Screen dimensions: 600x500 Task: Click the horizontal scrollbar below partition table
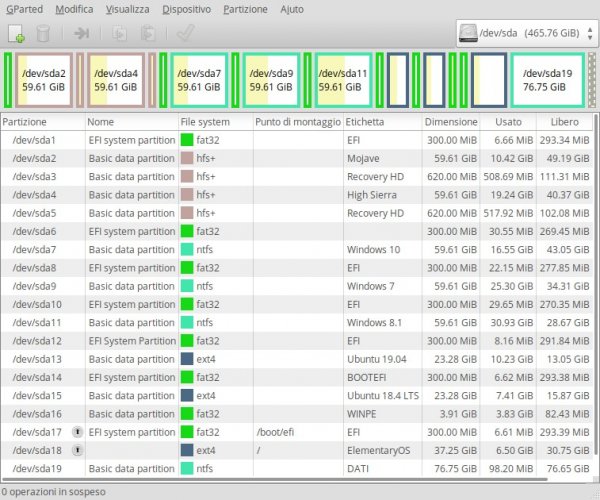tap(275, 479)
